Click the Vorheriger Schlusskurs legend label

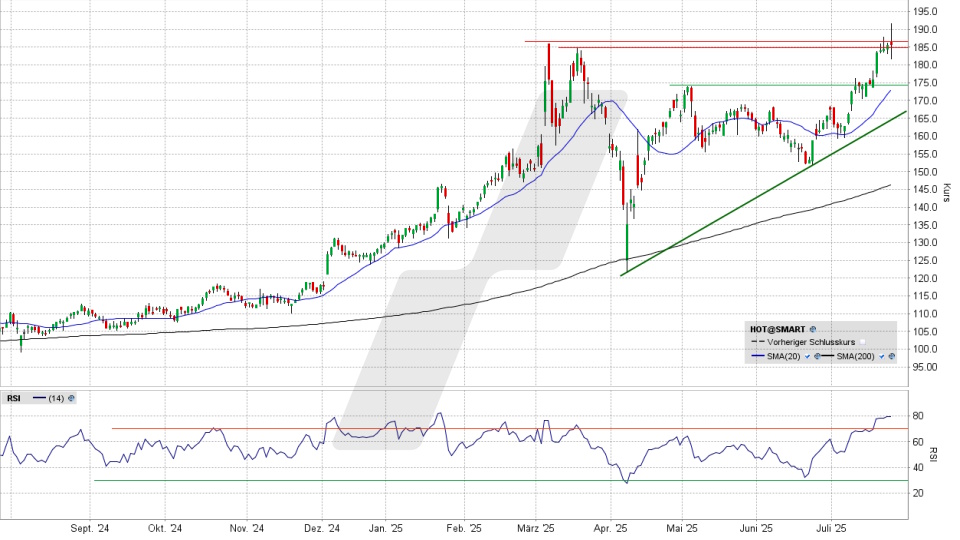click(x=811, y=342)
